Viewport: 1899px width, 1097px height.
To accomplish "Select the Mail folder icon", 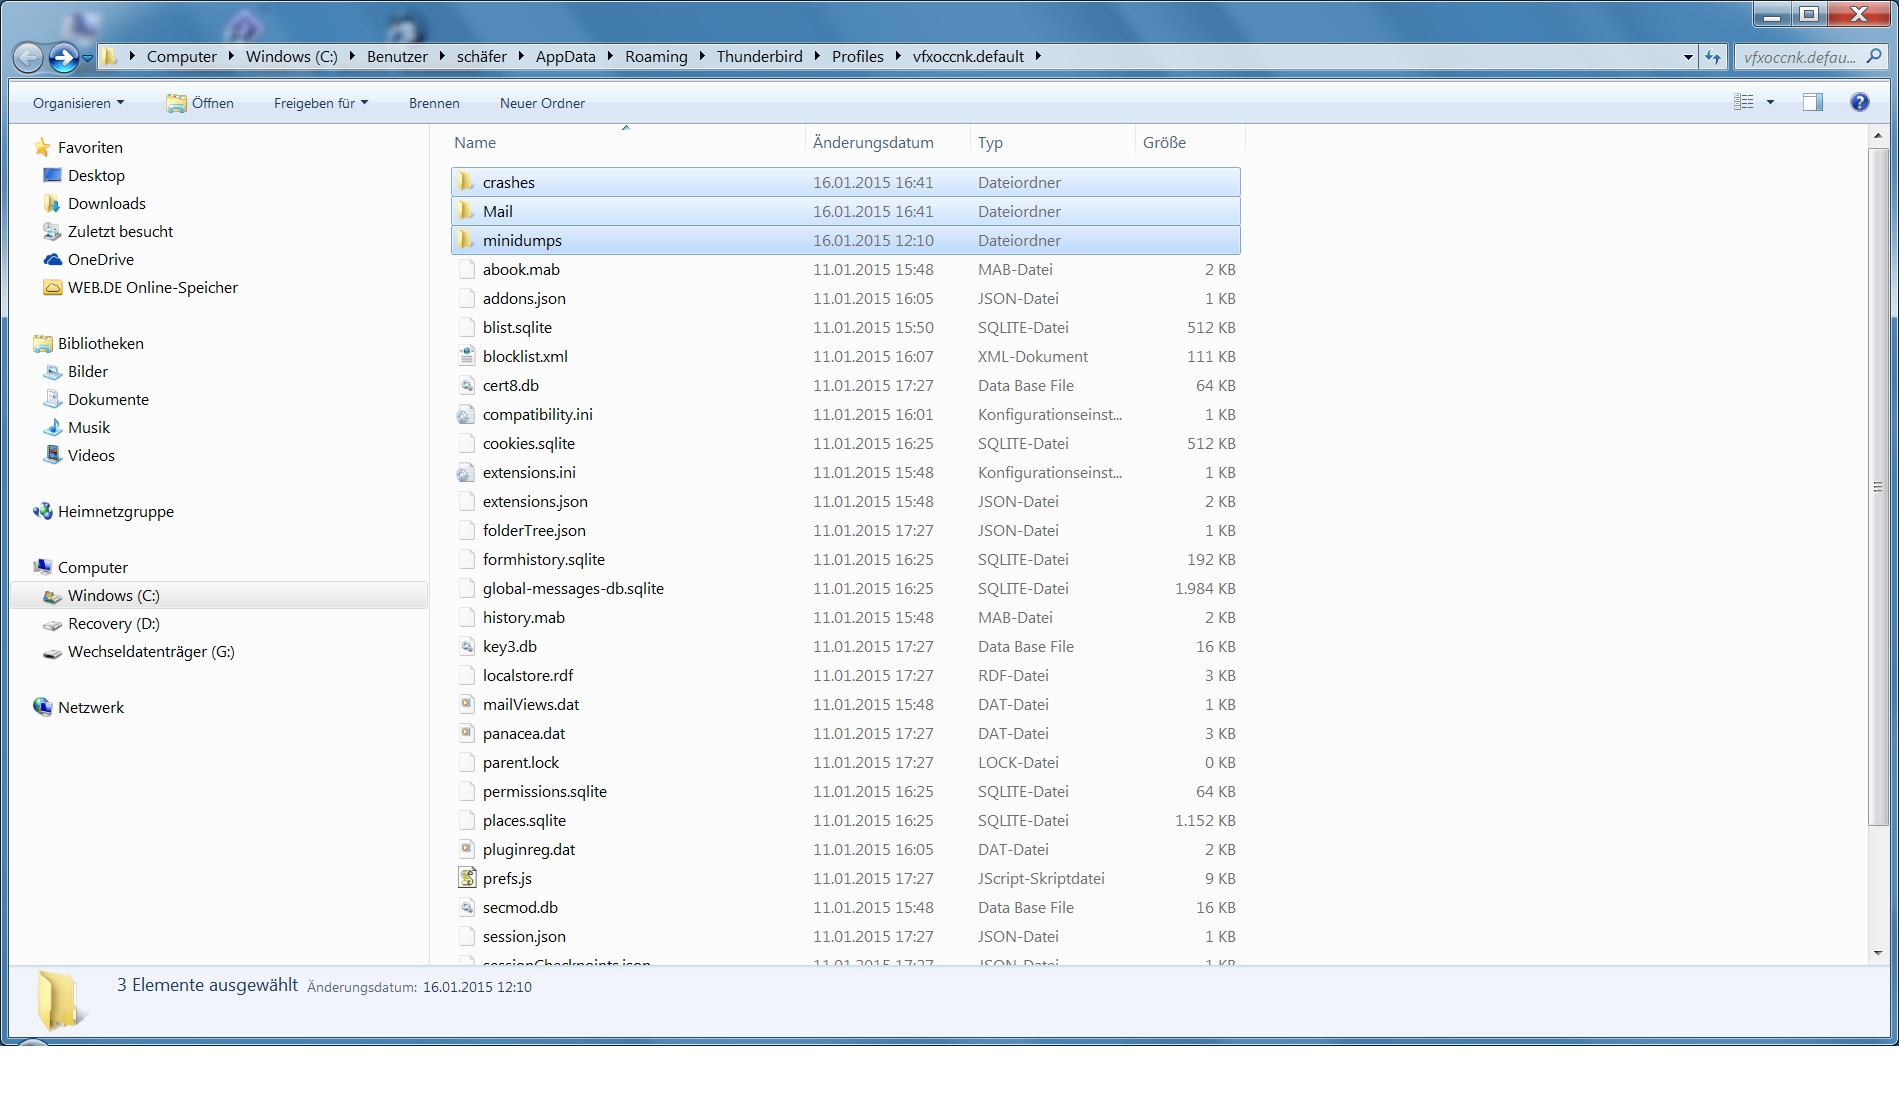I will tap(466, 211).
